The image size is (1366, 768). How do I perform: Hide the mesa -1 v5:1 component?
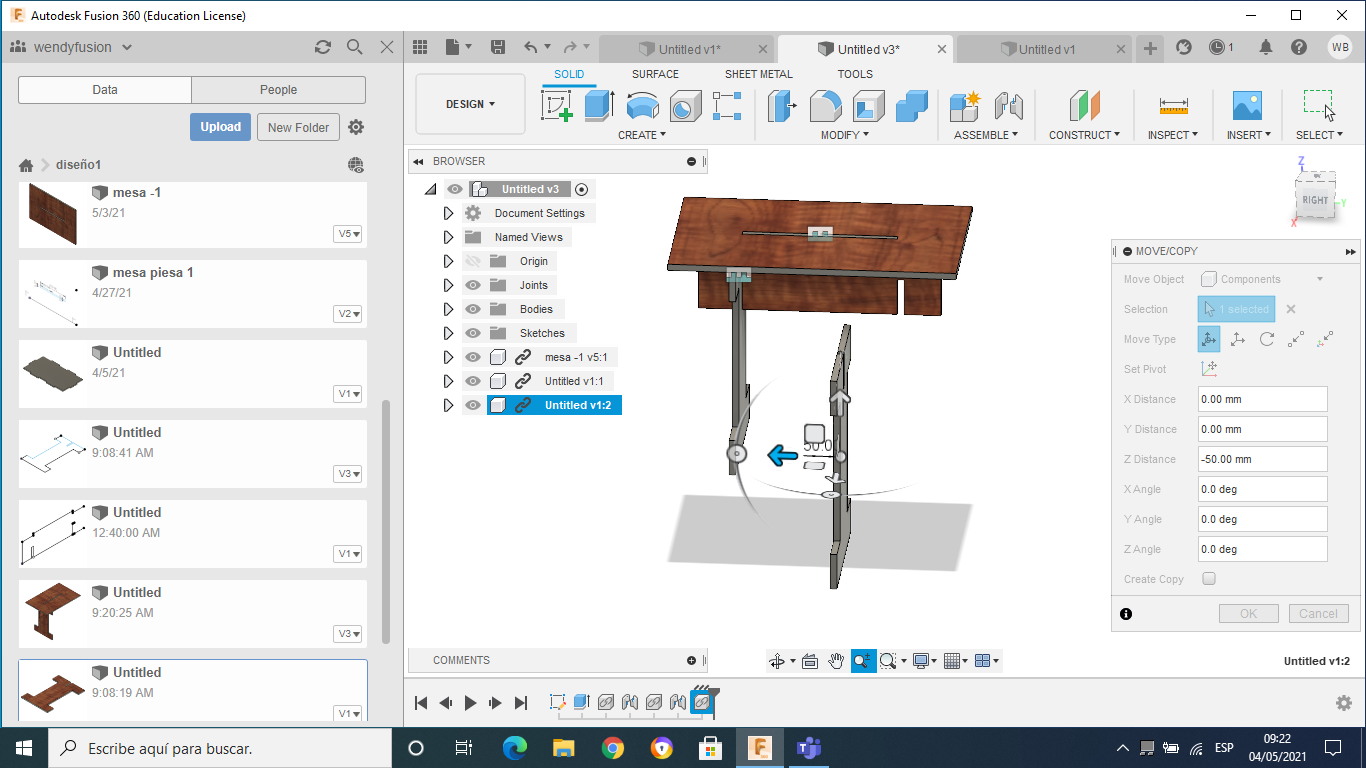pos(474,357)
